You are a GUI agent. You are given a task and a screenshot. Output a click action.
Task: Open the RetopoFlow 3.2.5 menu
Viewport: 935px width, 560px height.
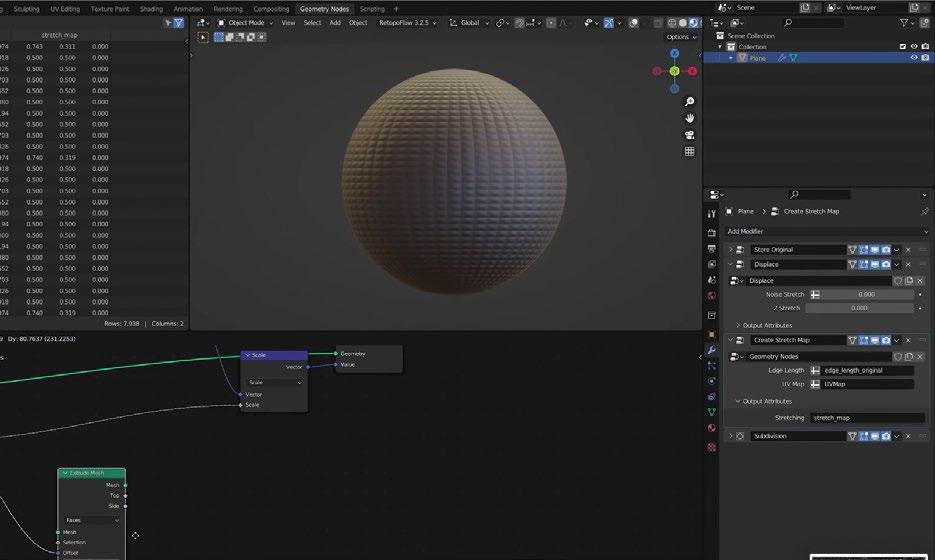tap(405, 23)
